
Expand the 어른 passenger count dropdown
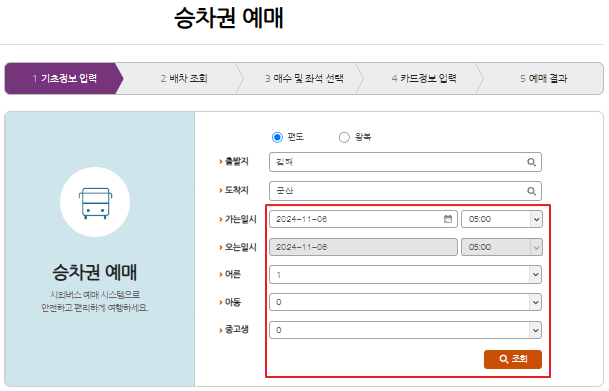point(405,275)
